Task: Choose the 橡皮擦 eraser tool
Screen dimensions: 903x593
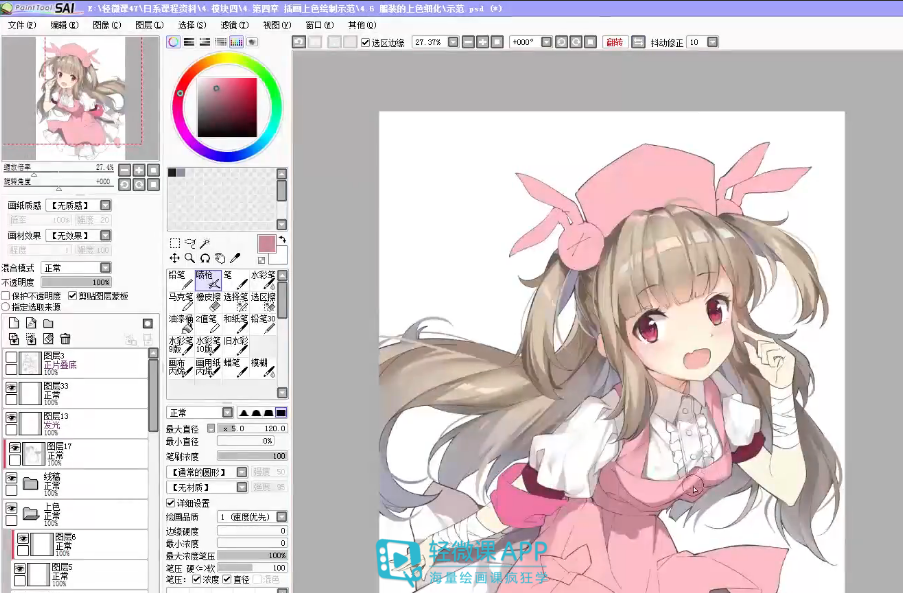Action: [208, 301]
